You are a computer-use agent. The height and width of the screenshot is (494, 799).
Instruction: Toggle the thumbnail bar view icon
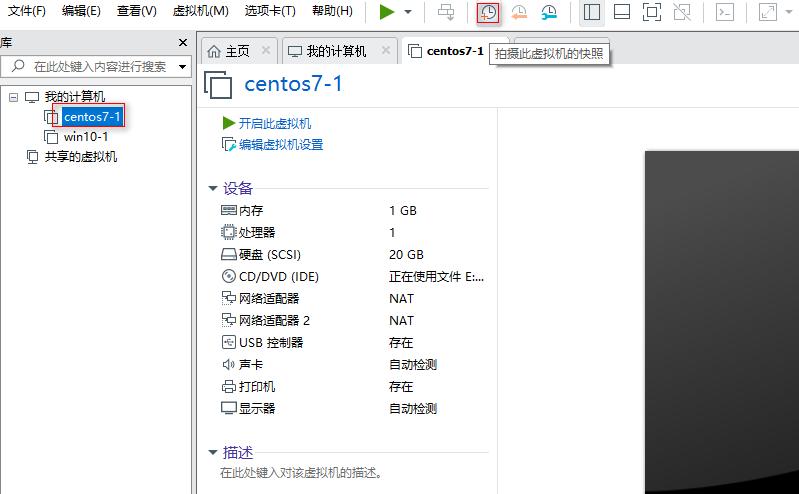pos(622,12)
